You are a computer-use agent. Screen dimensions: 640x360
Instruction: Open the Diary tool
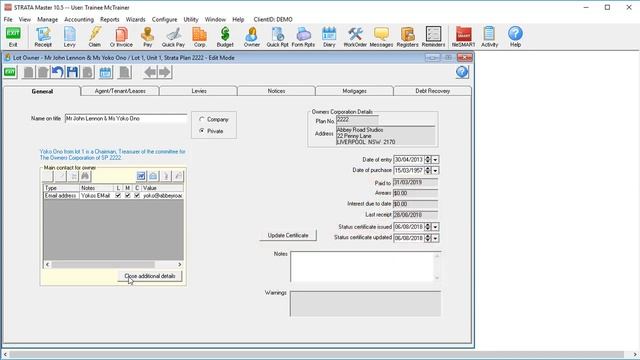(329, 37)
